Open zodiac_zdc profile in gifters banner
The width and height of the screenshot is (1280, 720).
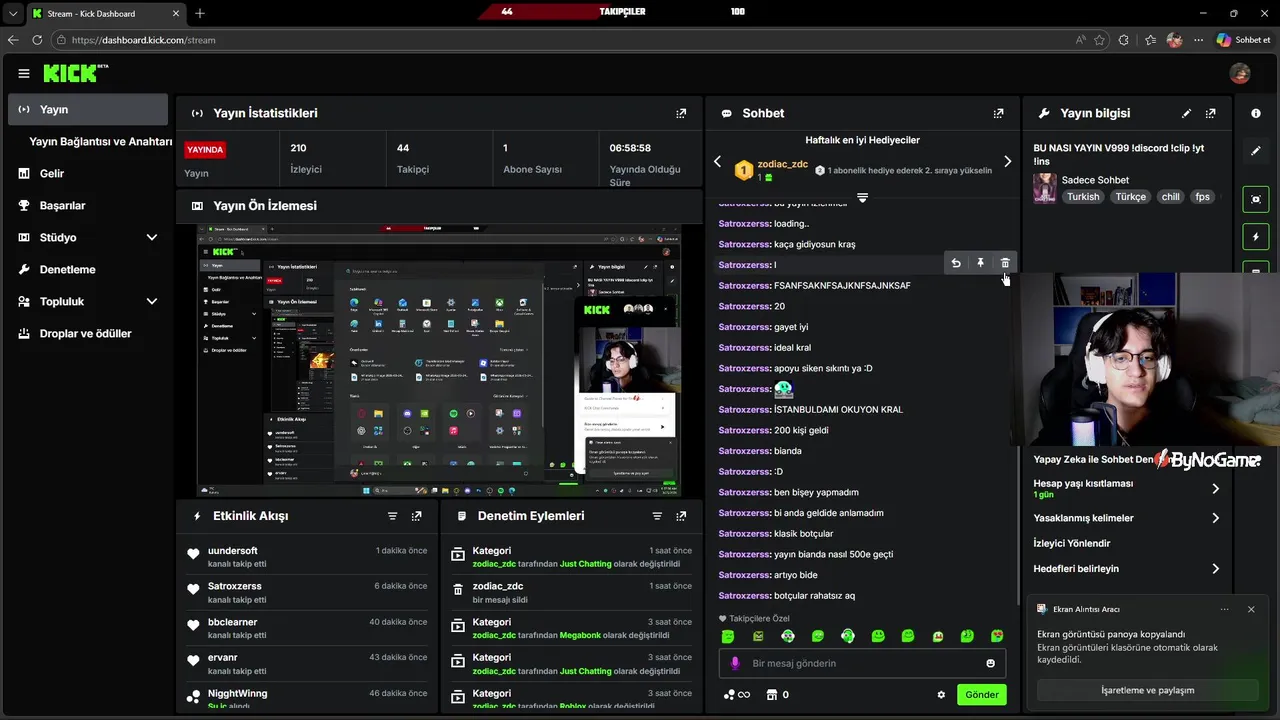(x=783, y=164)
